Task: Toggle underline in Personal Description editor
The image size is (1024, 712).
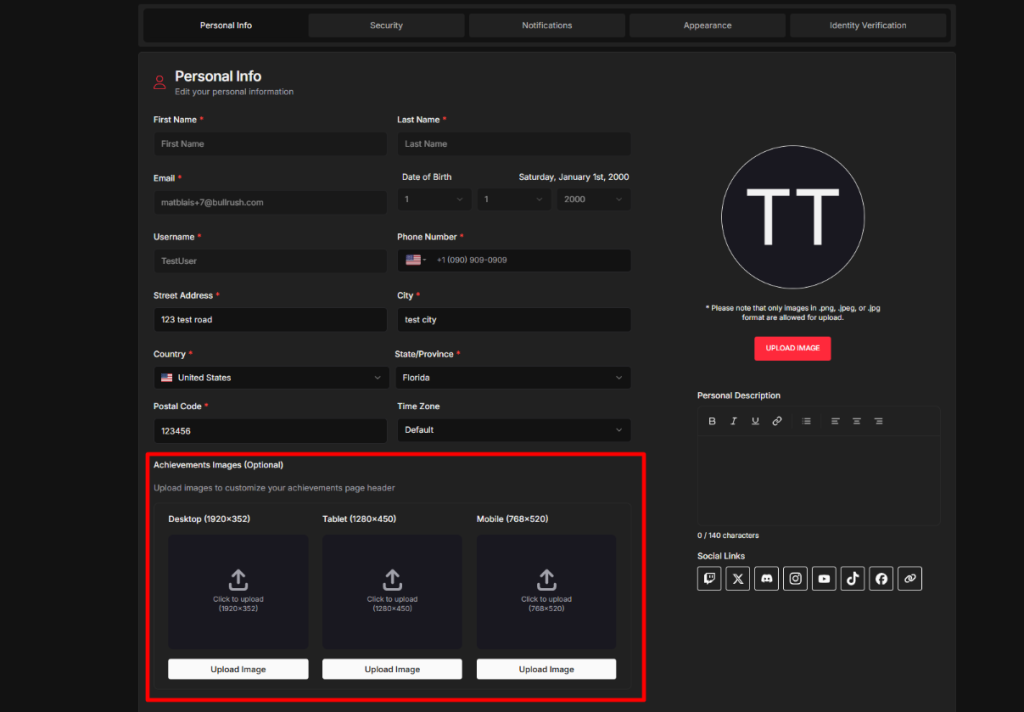Action: click(x=755, y=421)
